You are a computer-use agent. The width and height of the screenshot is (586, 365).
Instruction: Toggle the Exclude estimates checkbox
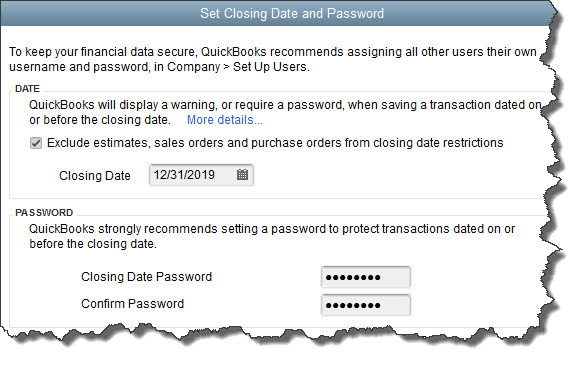click(x=36, y=143)
